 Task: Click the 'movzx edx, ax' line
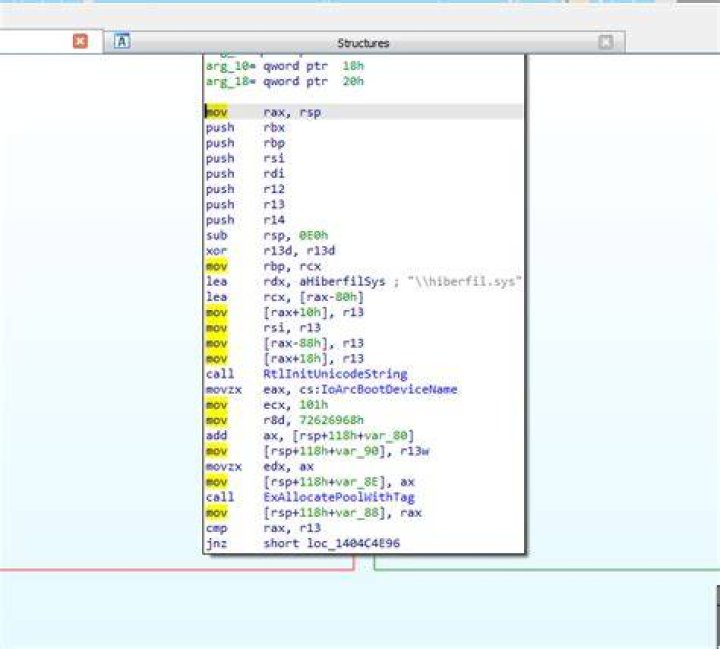click(259, 466)
